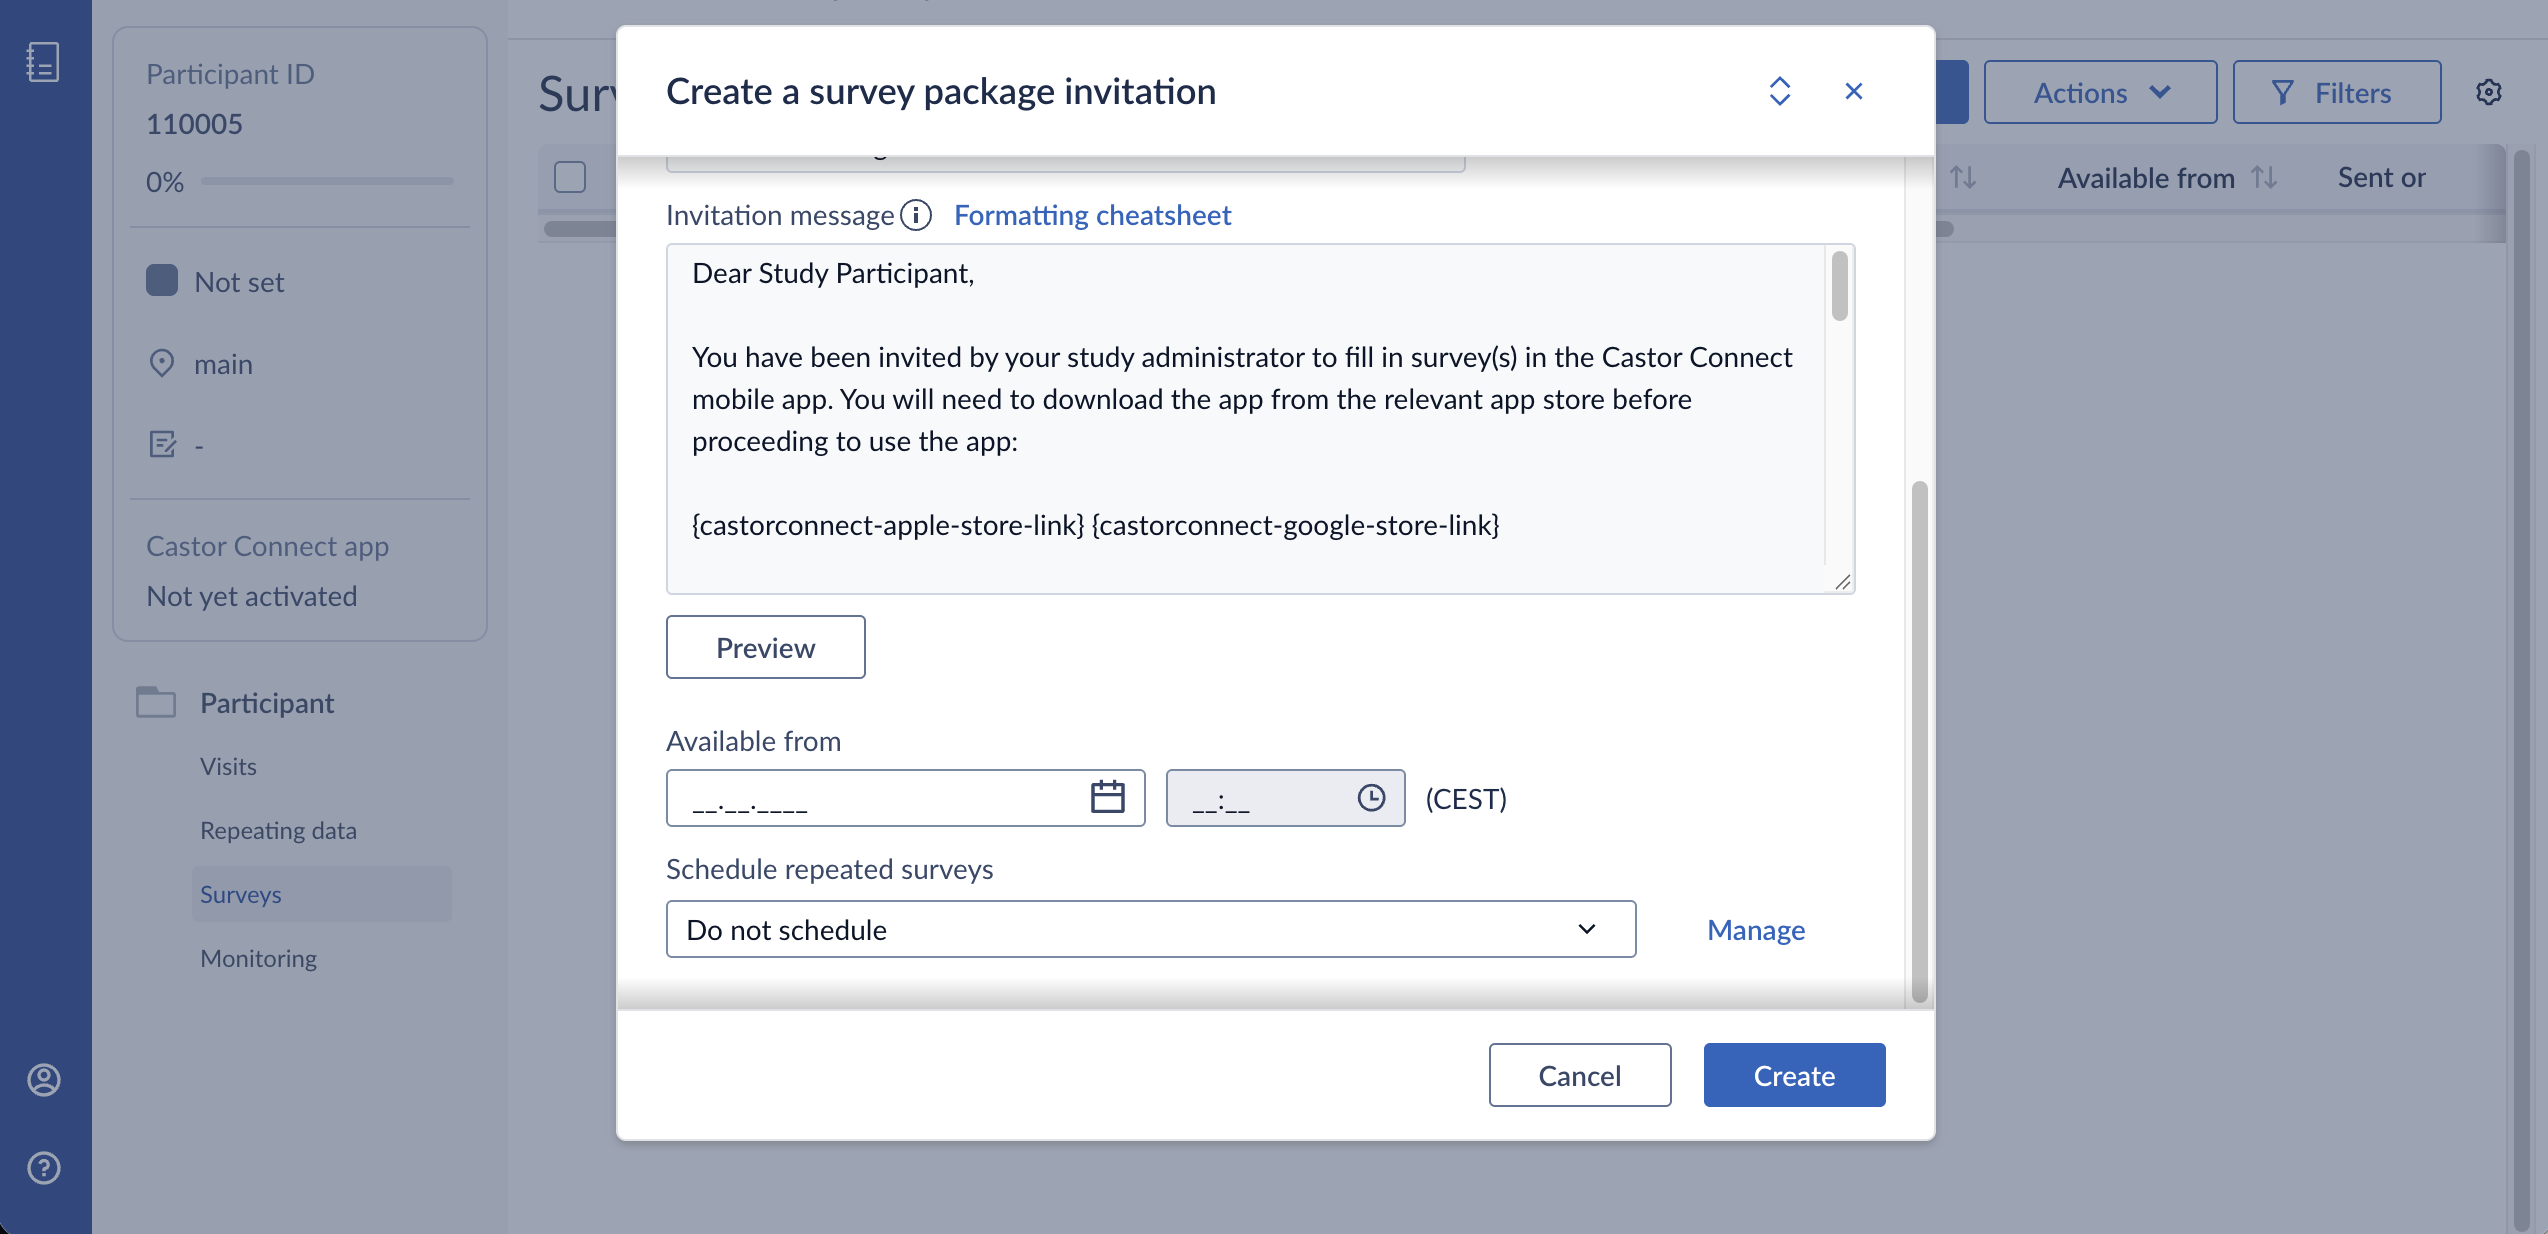The height and width of the screenshot is (1234, 2548).
Task: Click the participant location pin icon
Action: click(161, 363)
